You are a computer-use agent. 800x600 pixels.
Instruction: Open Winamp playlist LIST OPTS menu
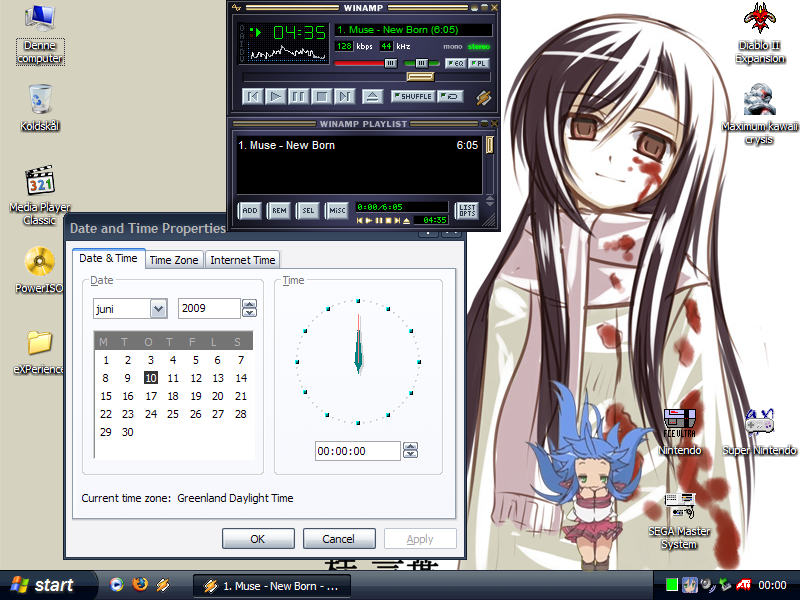tap(467, 210)
